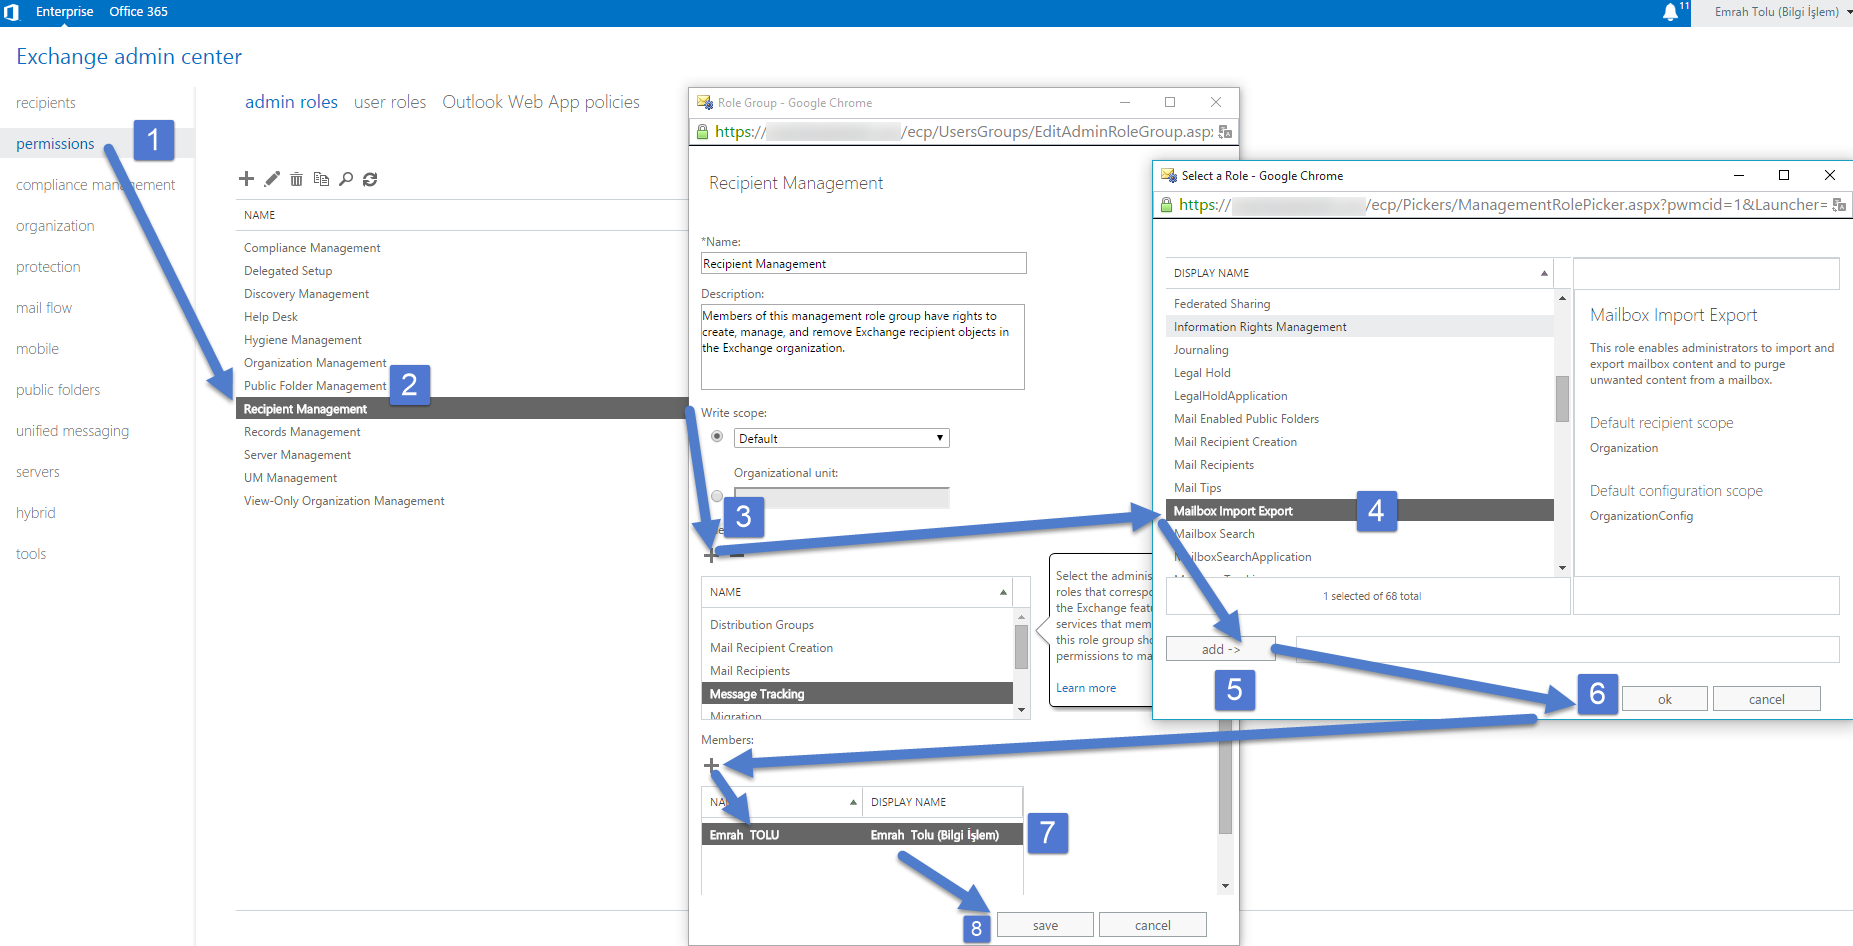The image size is (1853, 946).
Task: Click the Office logo icon in top bar
Action: pos(12,12)
